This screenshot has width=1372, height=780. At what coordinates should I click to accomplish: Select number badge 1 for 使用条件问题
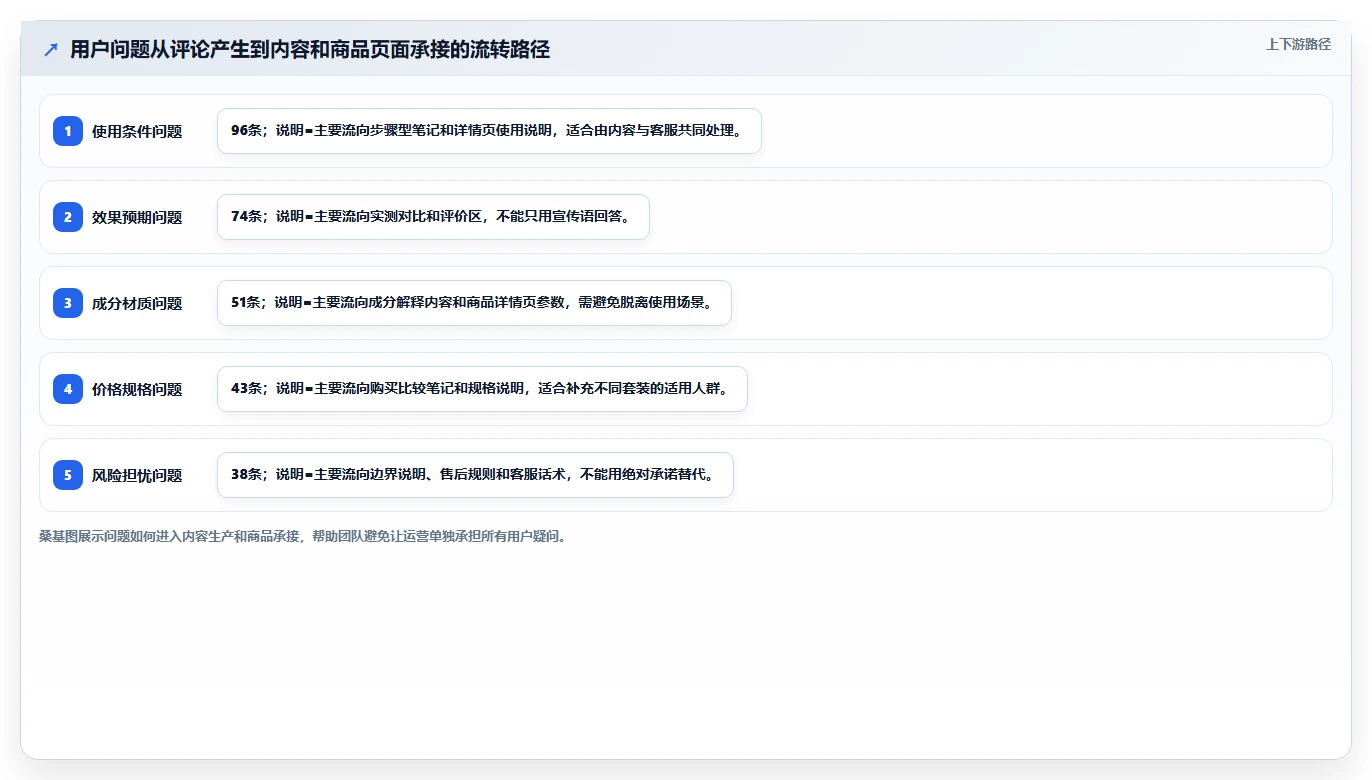click(68, 131)
